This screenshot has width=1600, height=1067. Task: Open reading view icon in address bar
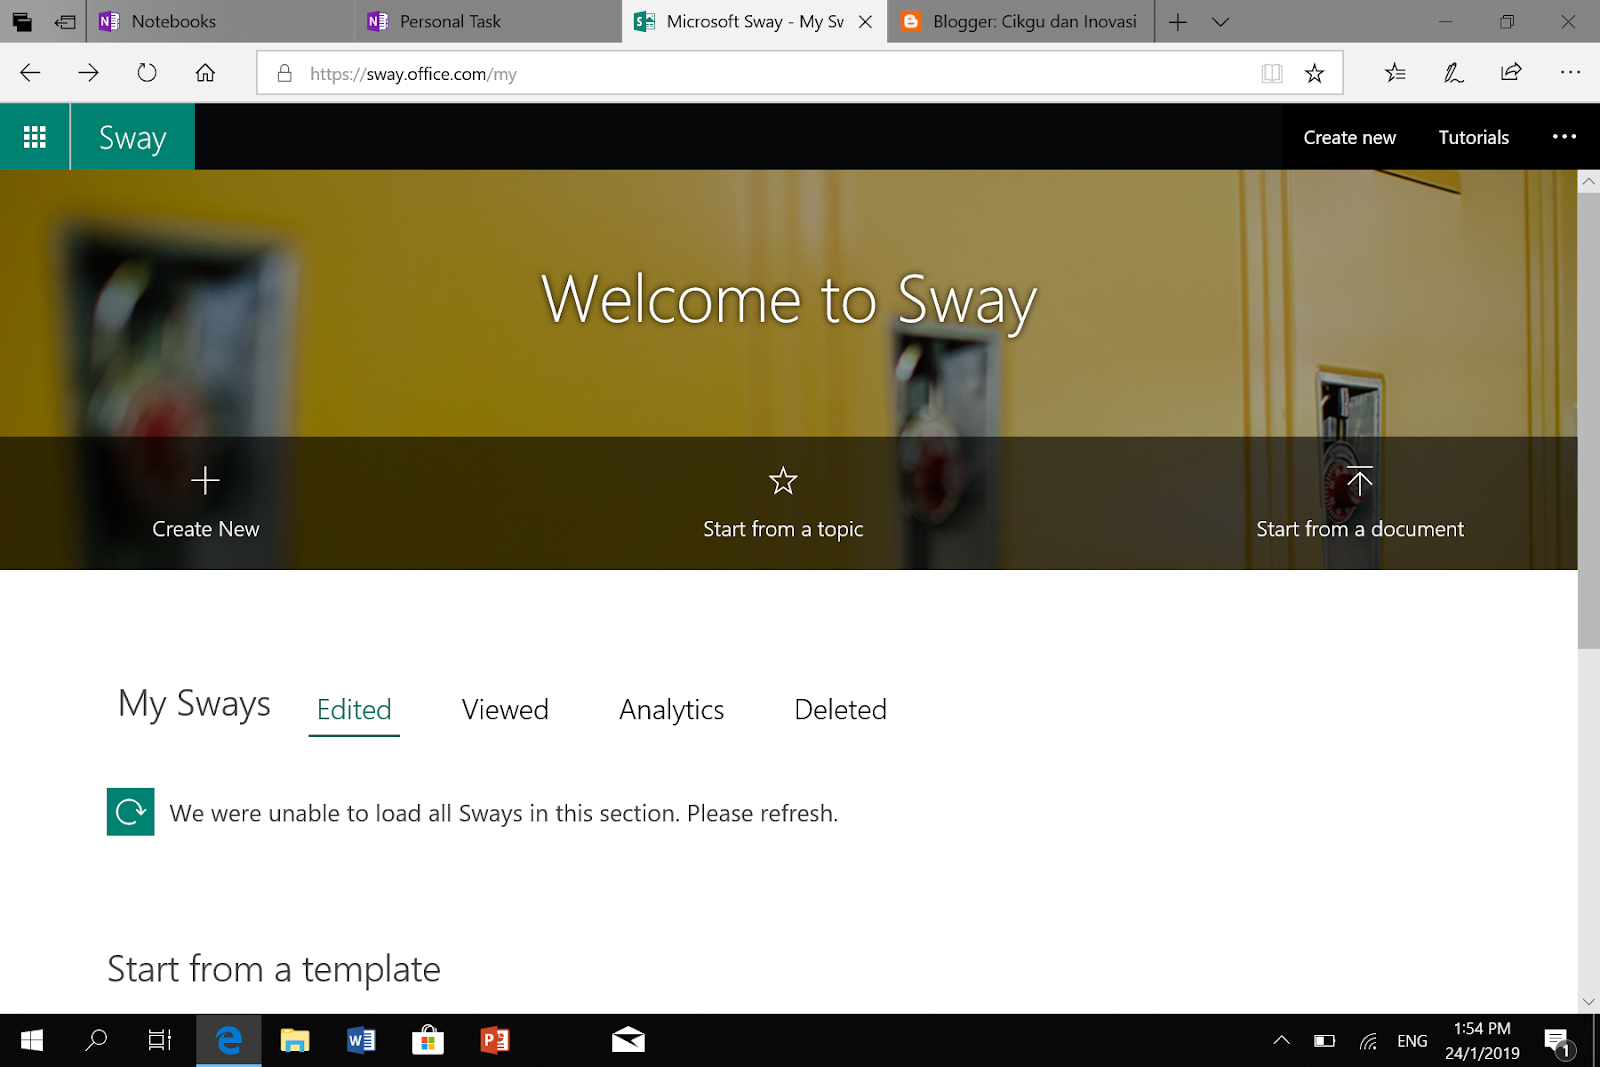click(x=1272, y=73)
